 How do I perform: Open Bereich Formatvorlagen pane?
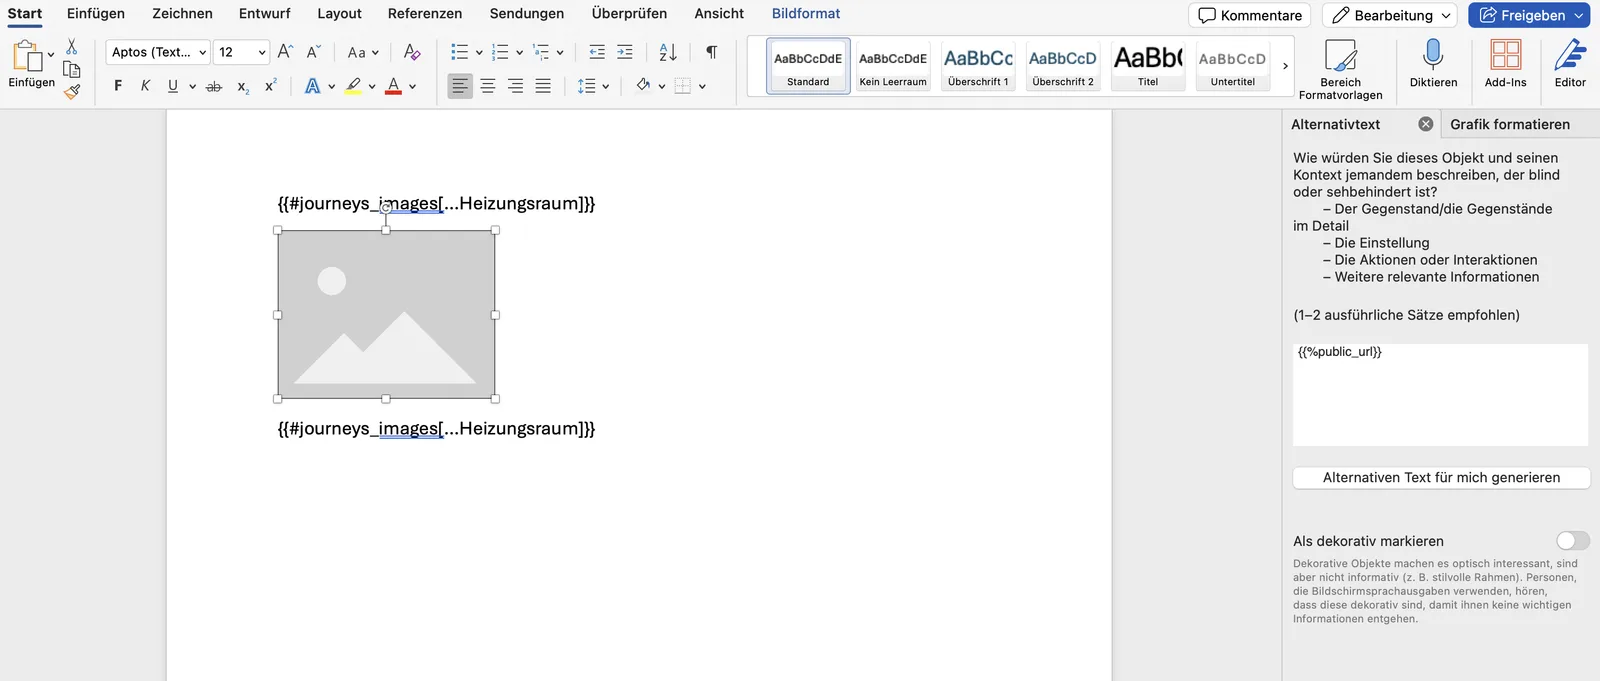[1340, 69]
